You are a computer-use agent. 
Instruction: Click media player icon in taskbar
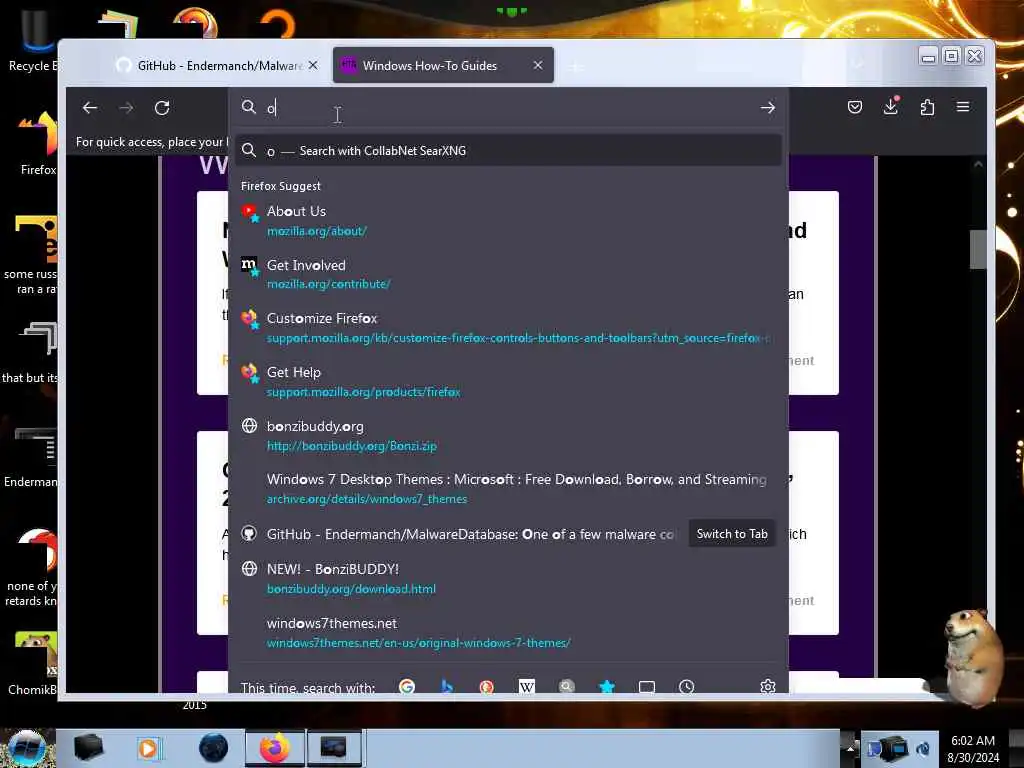tap(148, 748)
